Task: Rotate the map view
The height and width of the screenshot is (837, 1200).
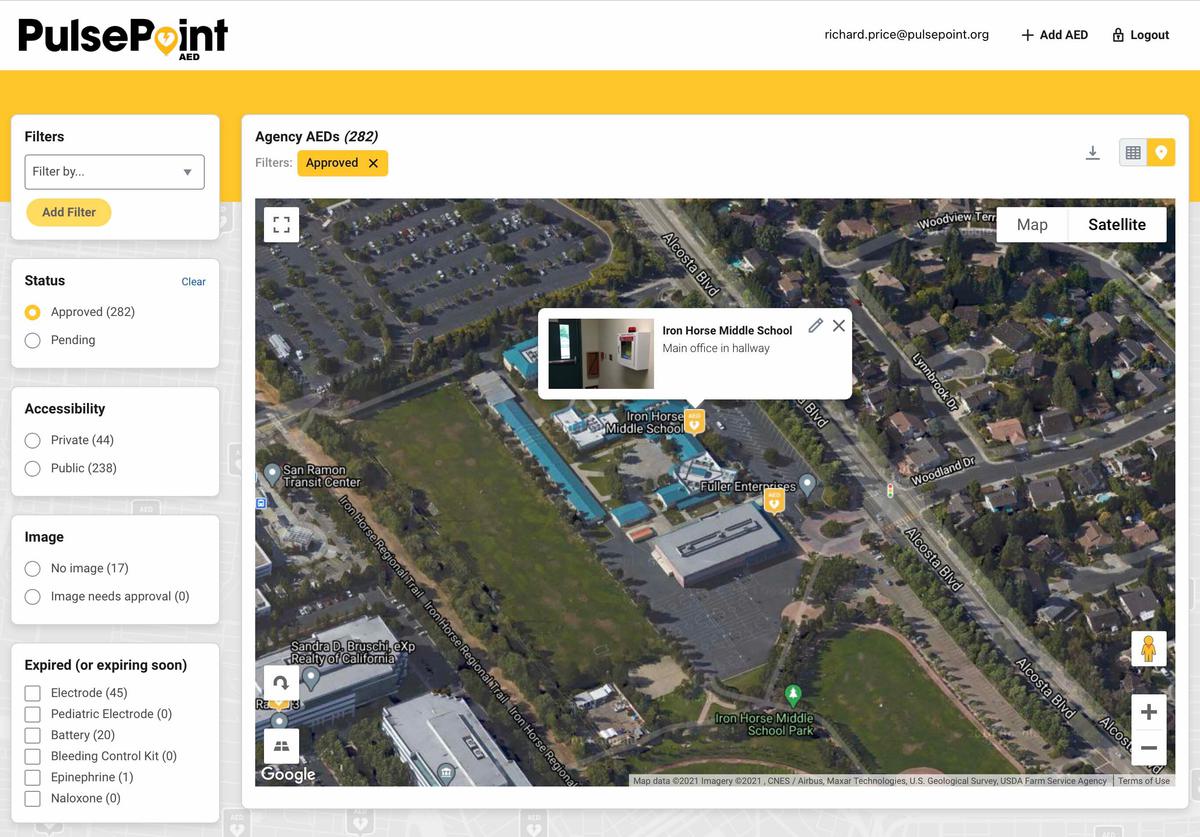Action: (x=281, y=684)
